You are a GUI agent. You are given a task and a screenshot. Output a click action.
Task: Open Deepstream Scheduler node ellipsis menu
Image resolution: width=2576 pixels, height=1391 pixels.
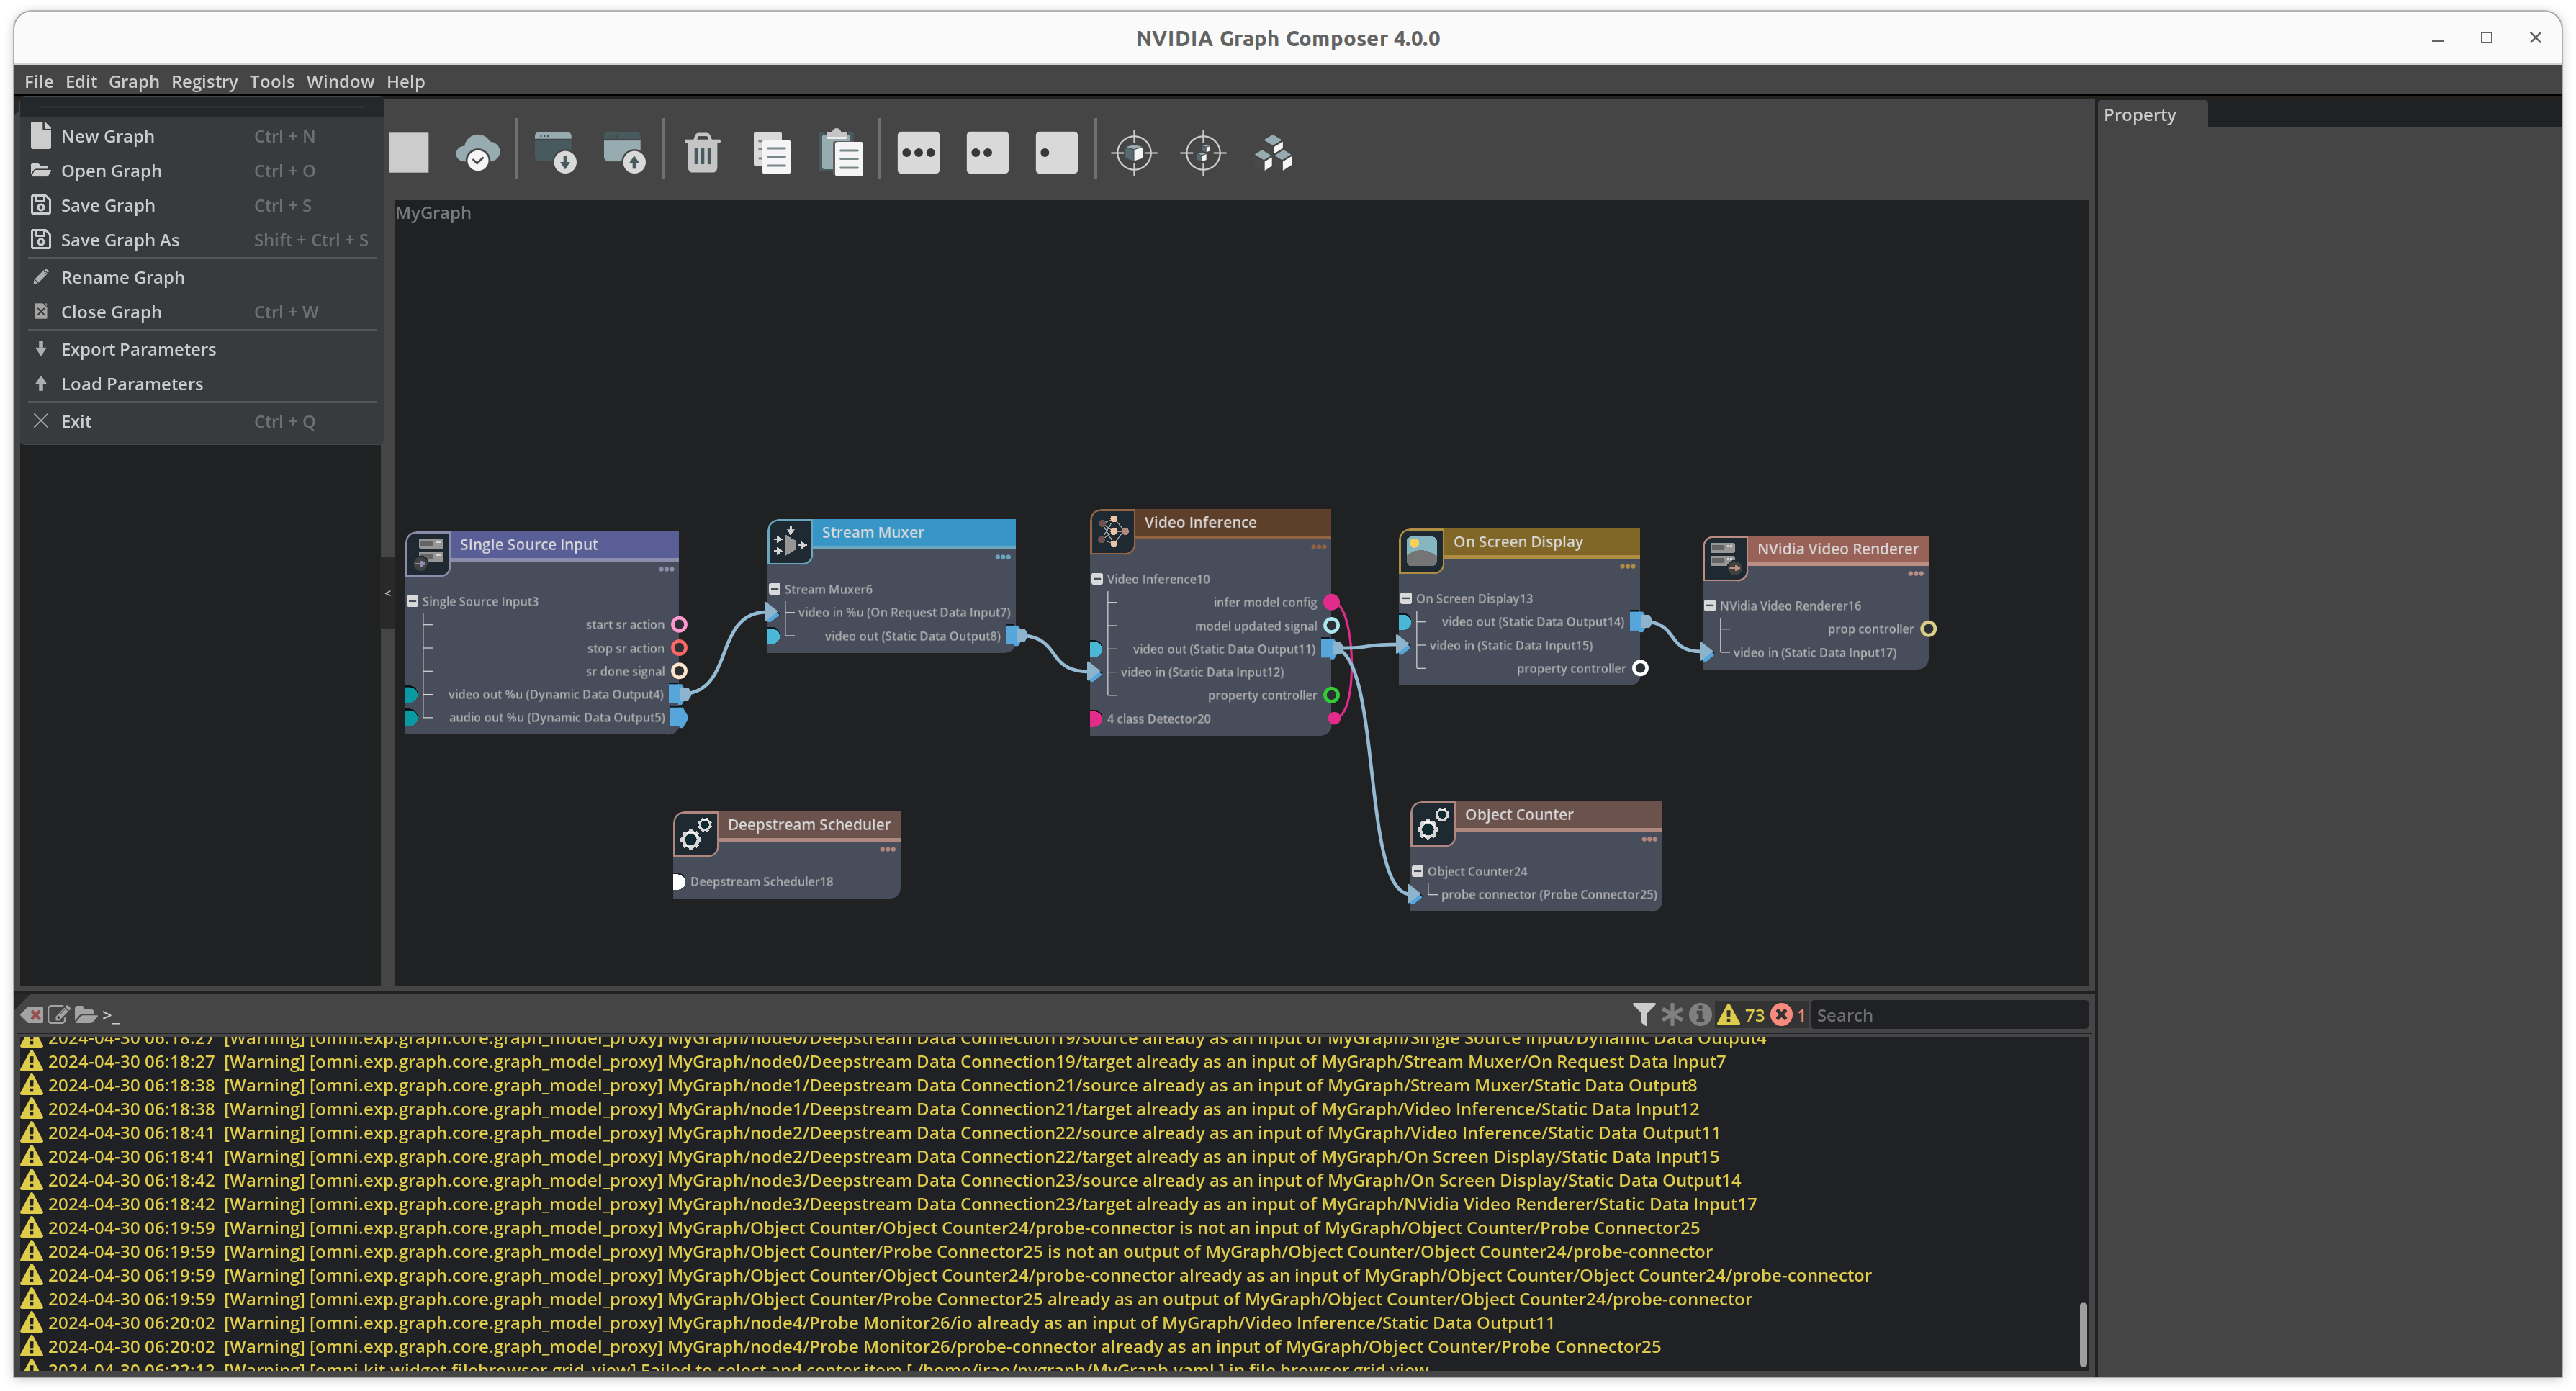click(887, 849)
